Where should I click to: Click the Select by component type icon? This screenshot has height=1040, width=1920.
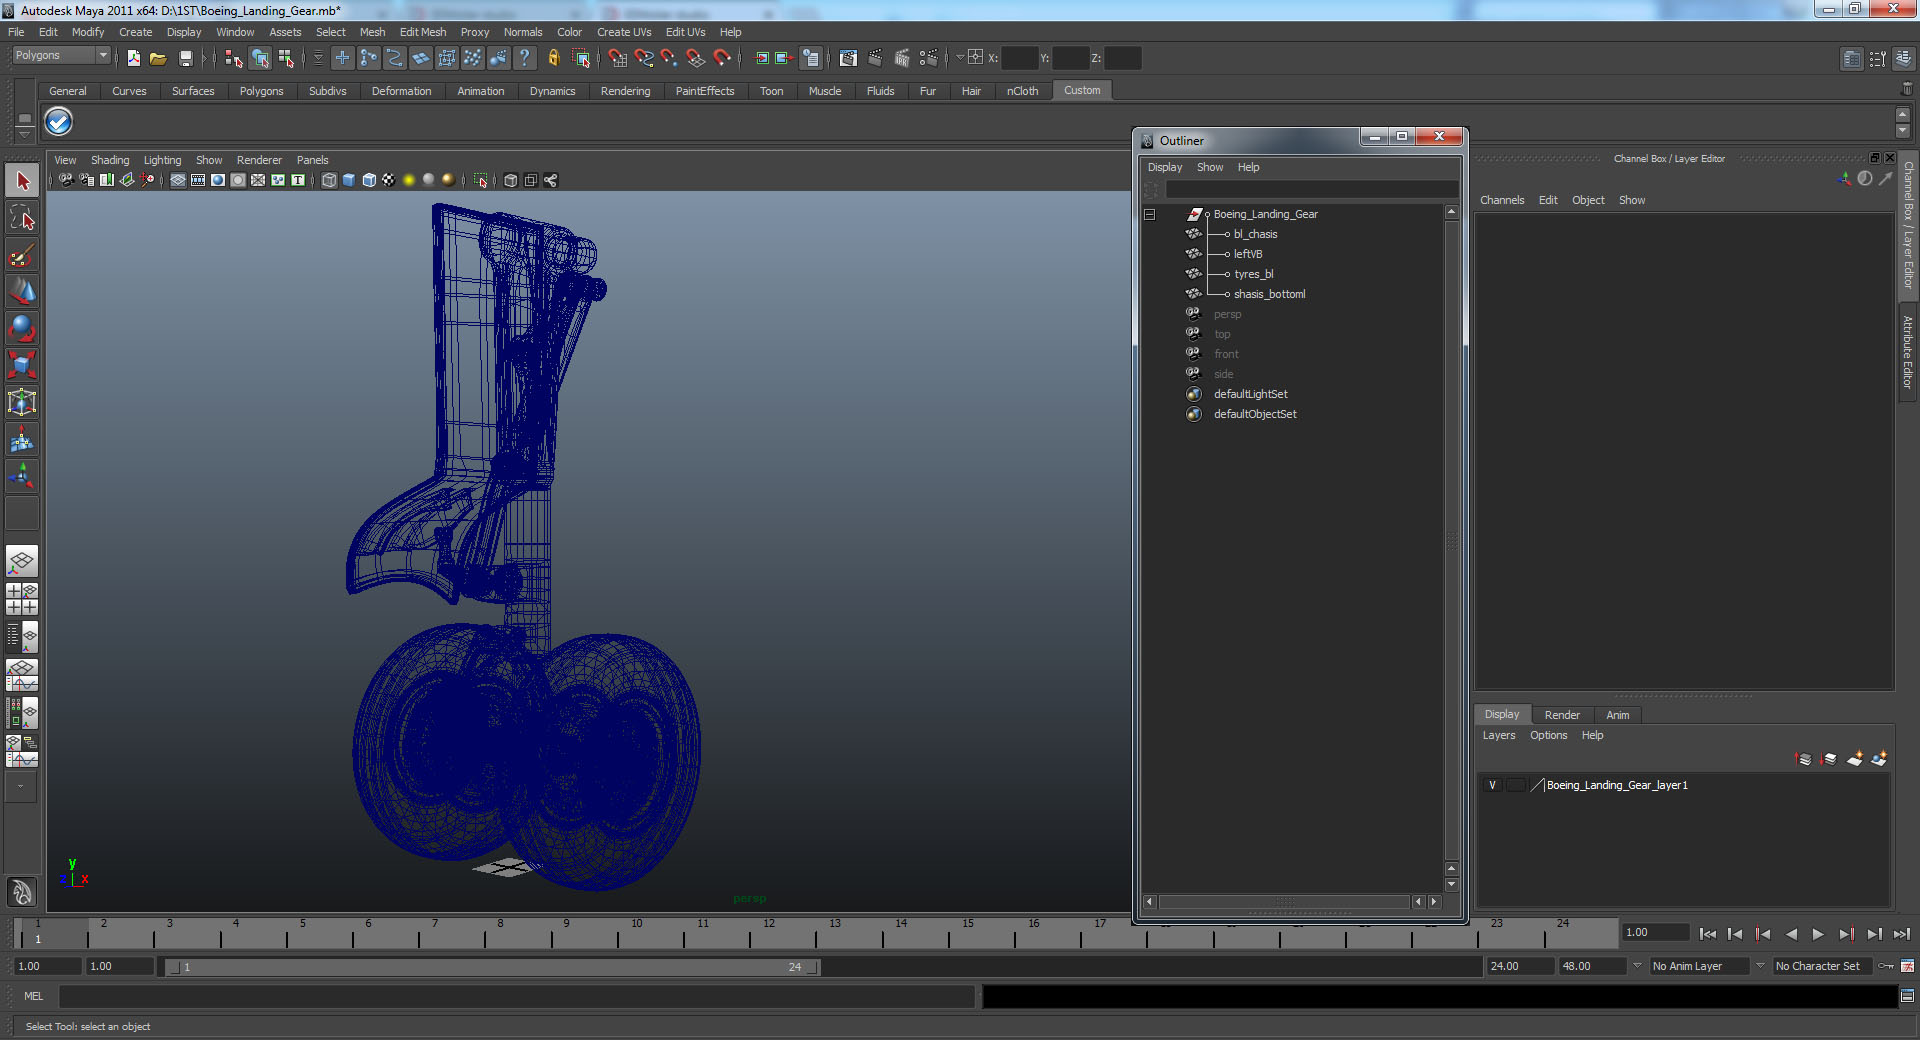(286, 58)
